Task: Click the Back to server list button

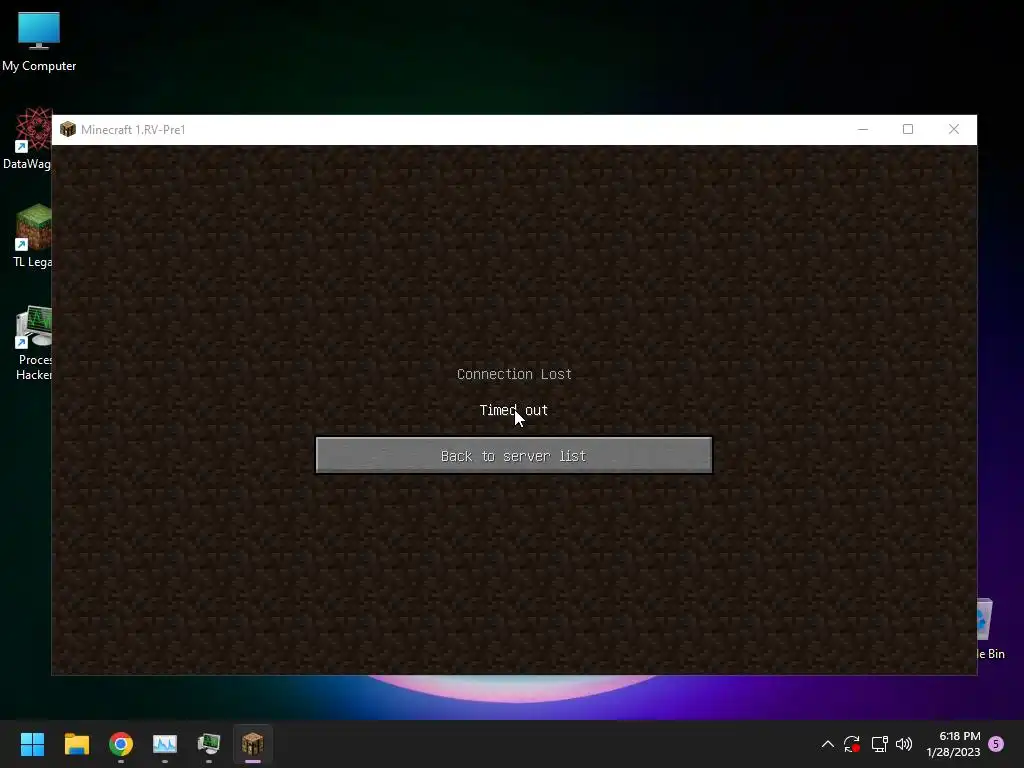Action: 514,455
